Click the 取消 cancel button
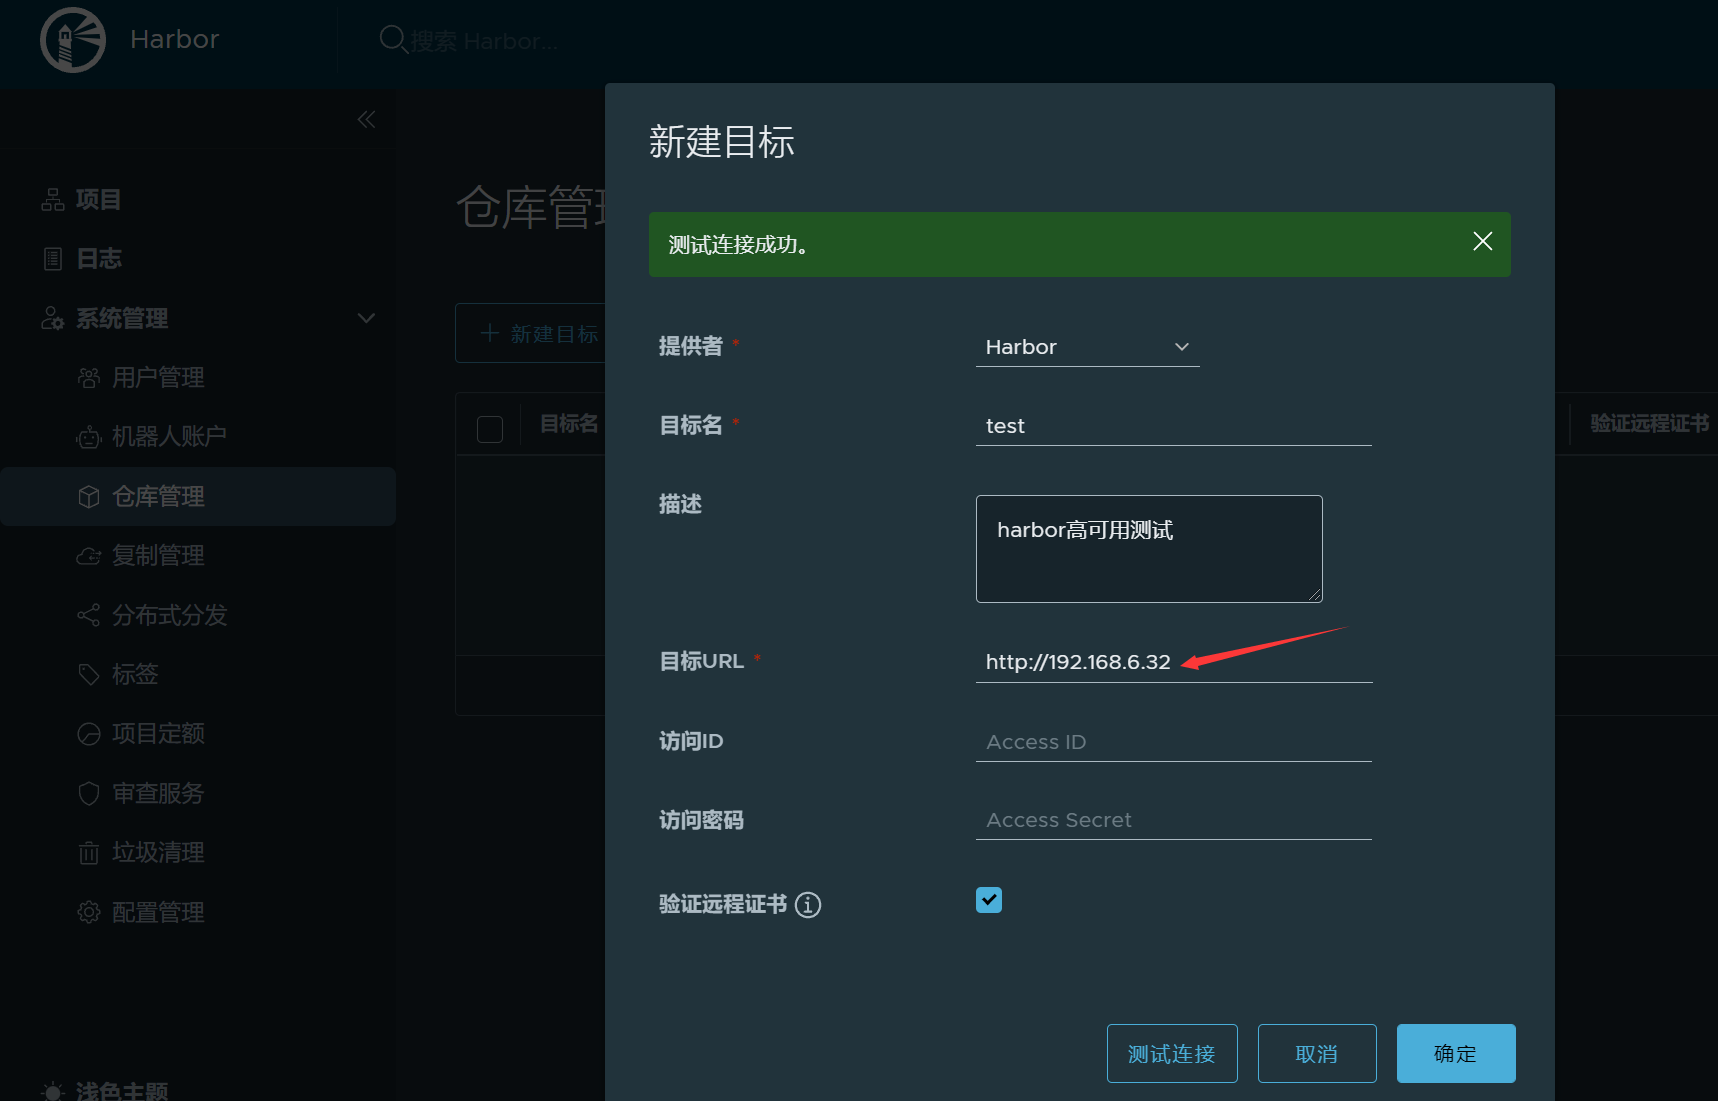This screenshot has width=1718, height=1101. point(1317,1053)
